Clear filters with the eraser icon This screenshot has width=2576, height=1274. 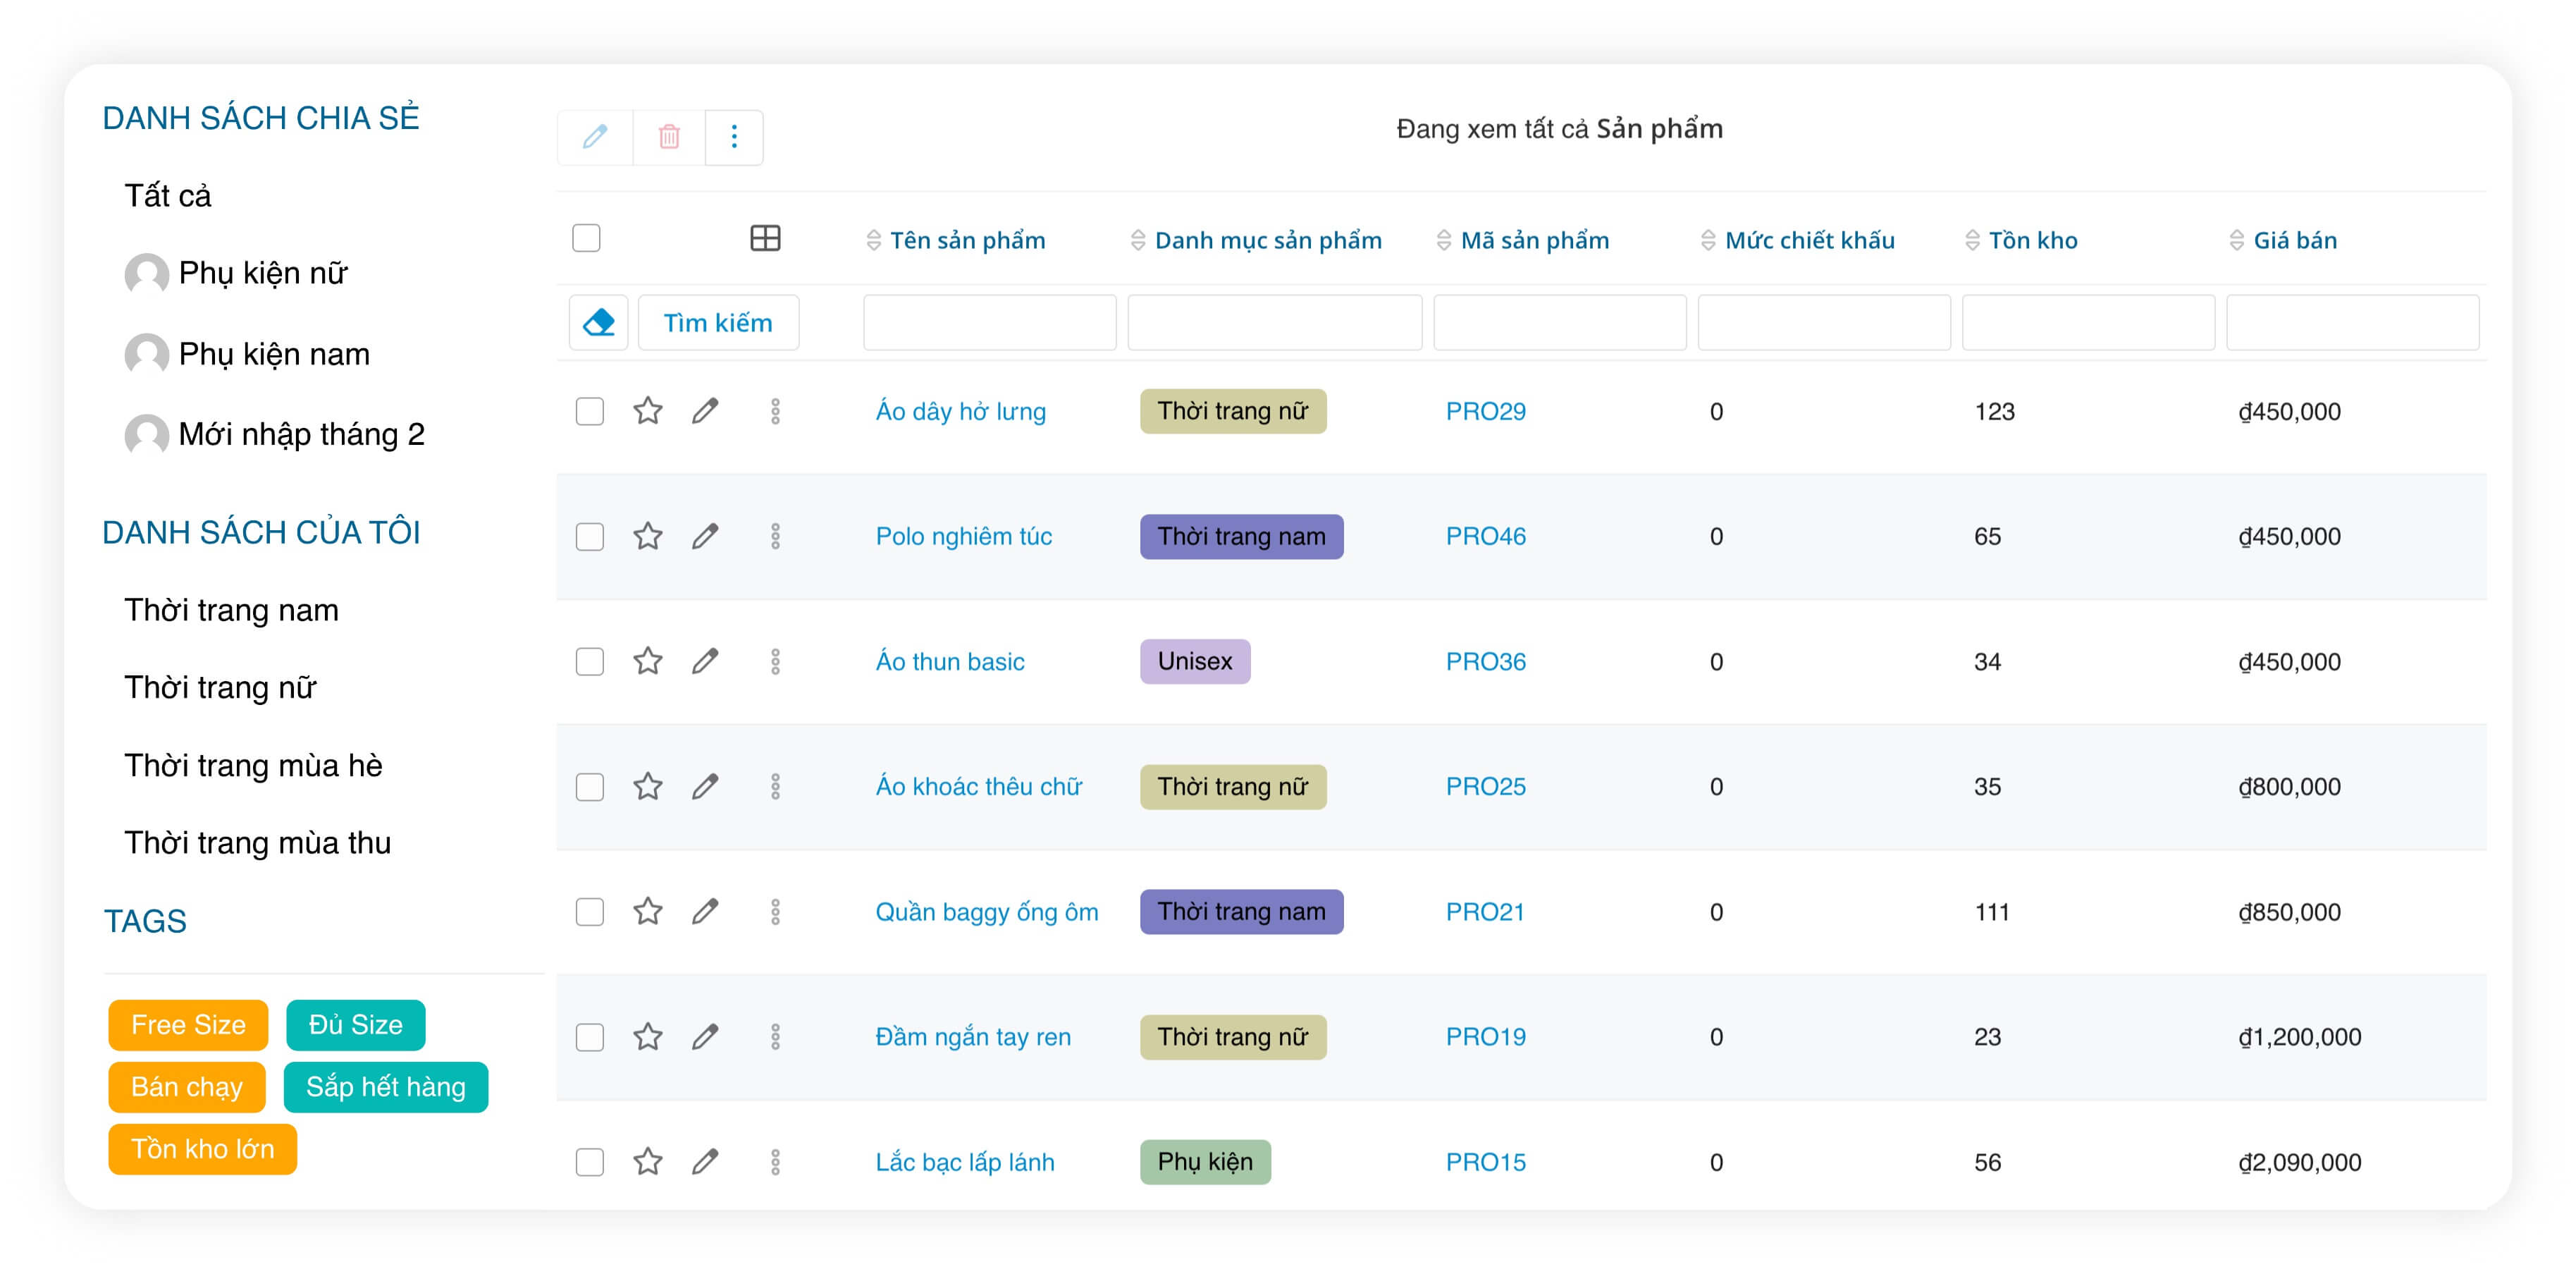598,322
